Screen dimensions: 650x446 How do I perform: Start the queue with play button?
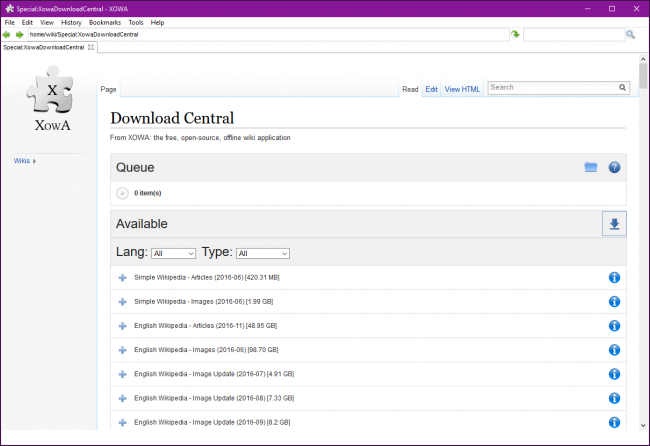click(122, 193)
